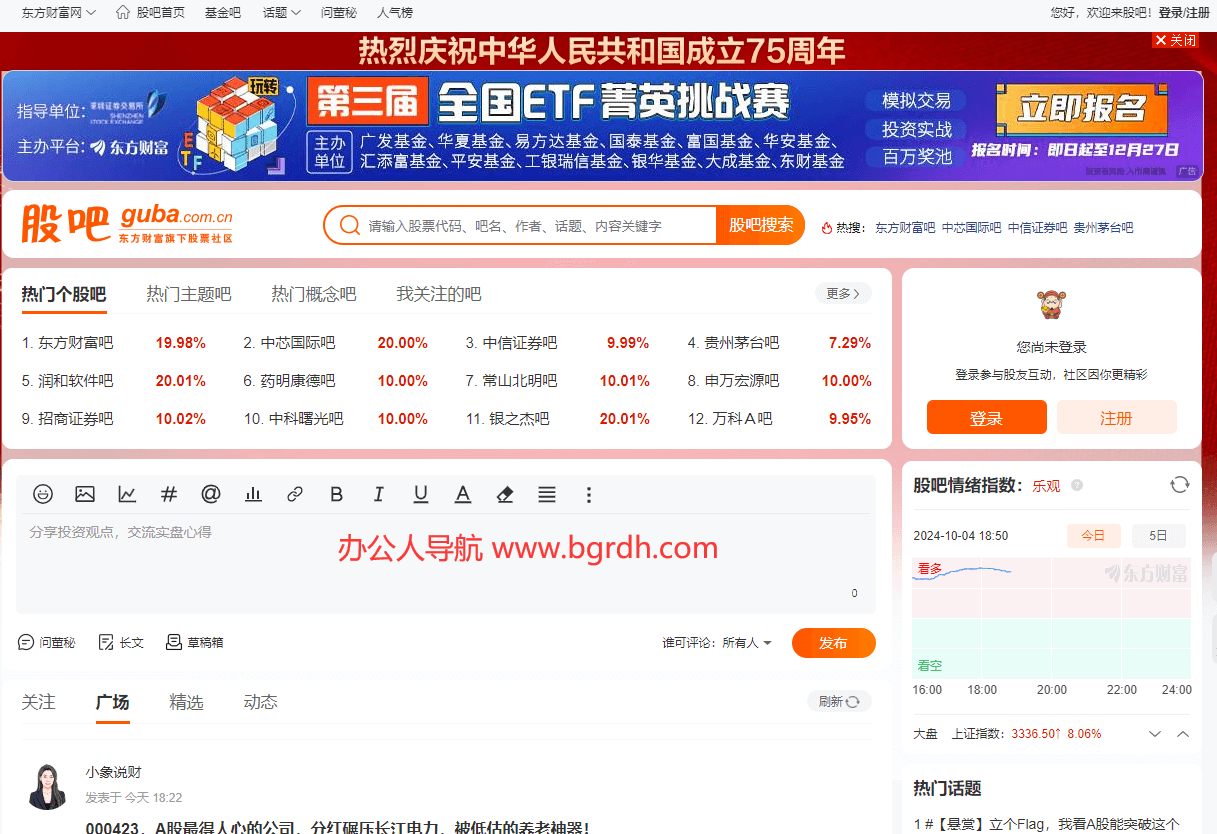The height and width of the screenshot is (834, 1217).
Task: Expand the 话题 dropdown in top navigation
Action: pos(281,13)
